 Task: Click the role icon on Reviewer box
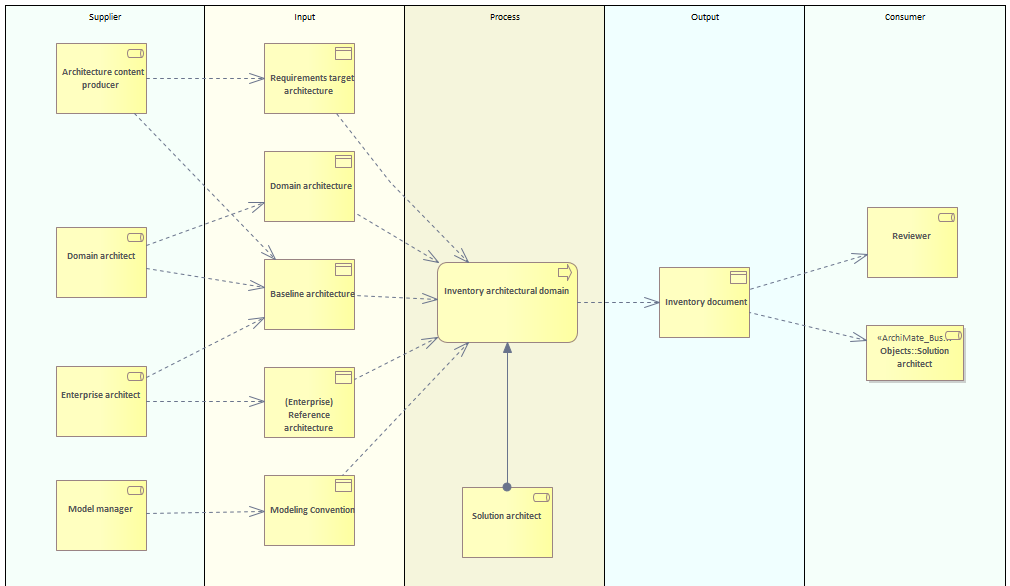pos(945,217)
